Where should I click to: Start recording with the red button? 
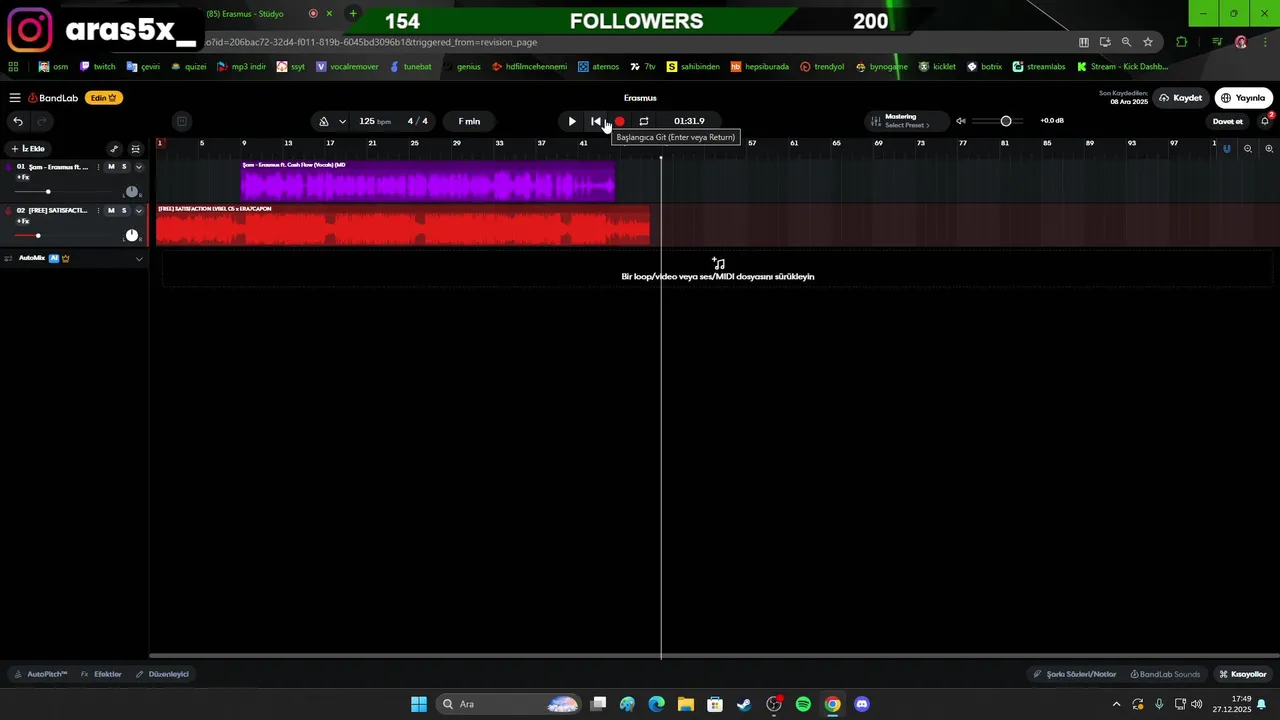tap(620, 121)
